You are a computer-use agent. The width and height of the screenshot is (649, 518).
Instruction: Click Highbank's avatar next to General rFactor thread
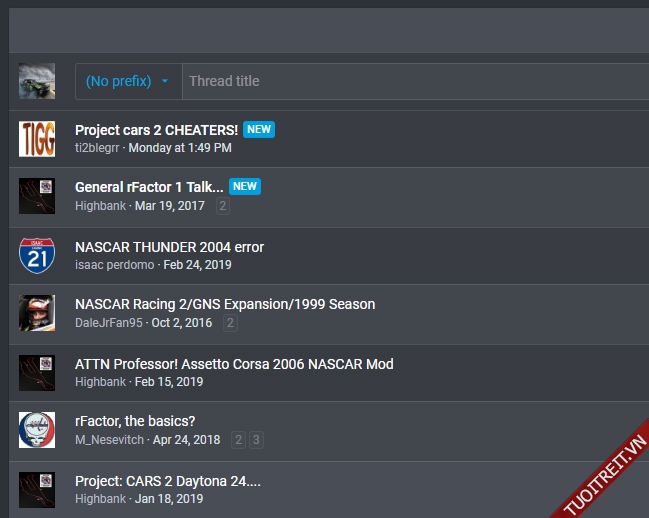pos(37,197)
